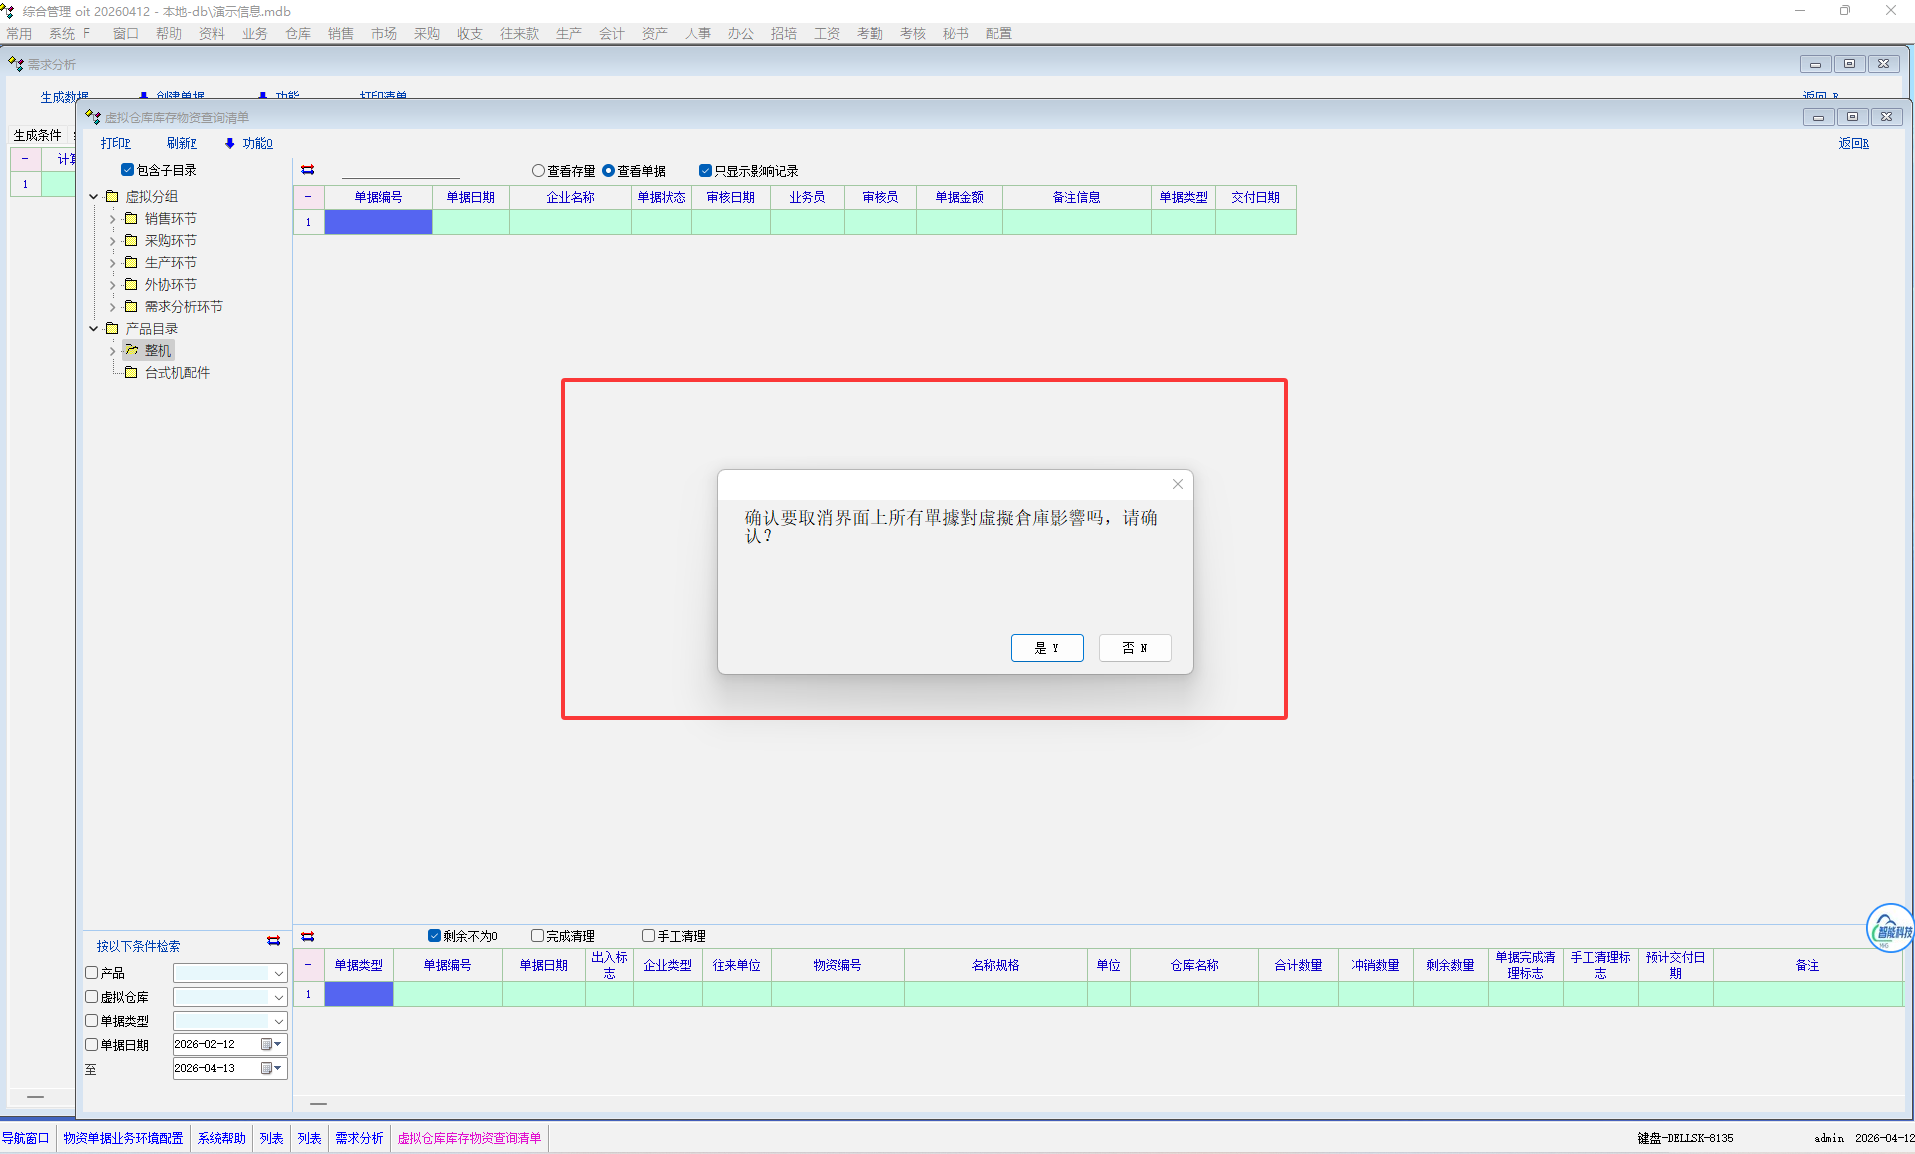The height and width of the screenshot is (1154, 1915).
Task: Select the 台式机配件 folder icon
Action: point(131,372)
